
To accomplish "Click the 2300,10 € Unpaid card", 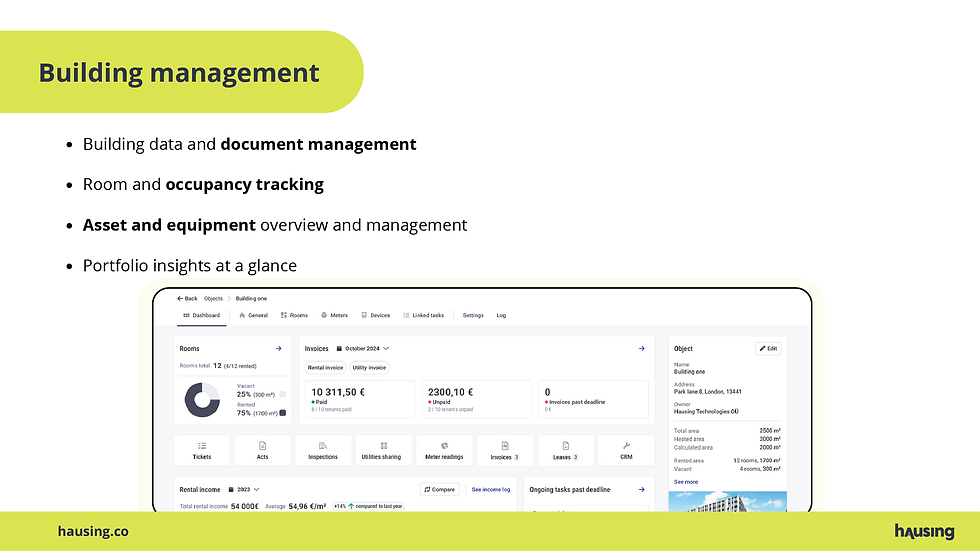I will pyautogui.click(x=476, y=399).
